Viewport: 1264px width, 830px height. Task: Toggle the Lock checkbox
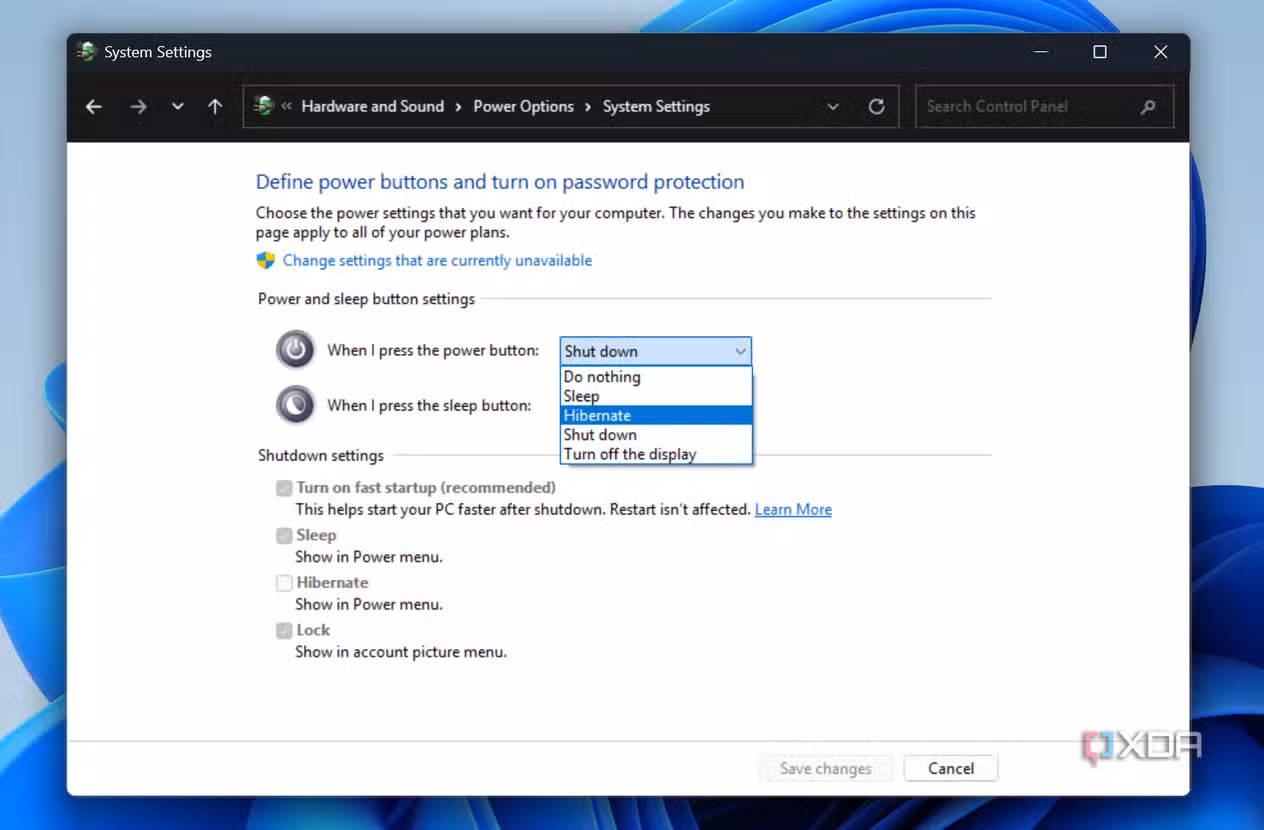285,631
